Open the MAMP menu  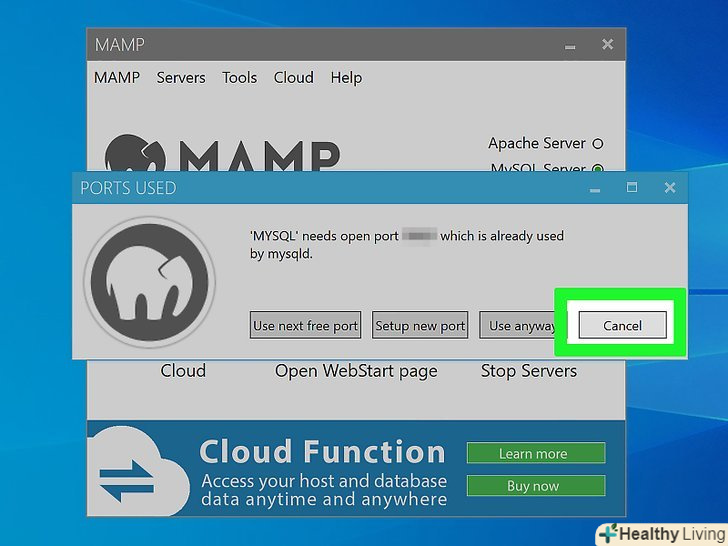117,78
